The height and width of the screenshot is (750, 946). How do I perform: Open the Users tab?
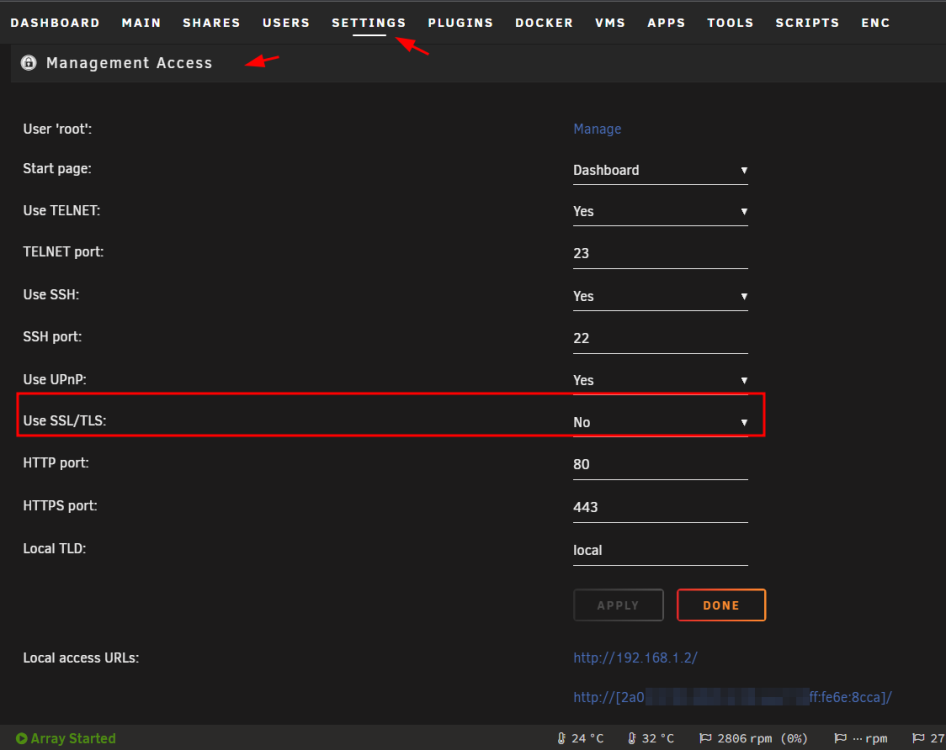click(x=286, y=23)
